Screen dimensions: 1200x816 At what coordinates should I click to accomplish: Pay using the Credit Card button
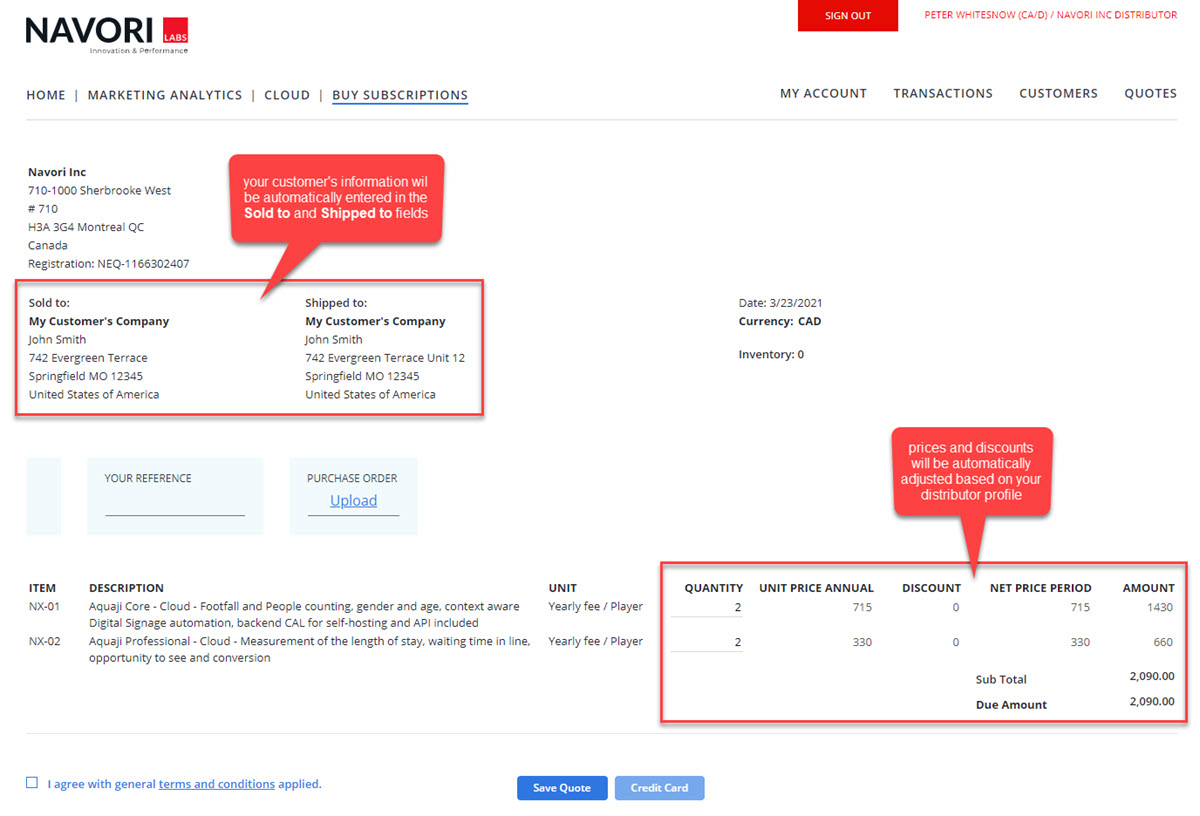pos(659,788)
